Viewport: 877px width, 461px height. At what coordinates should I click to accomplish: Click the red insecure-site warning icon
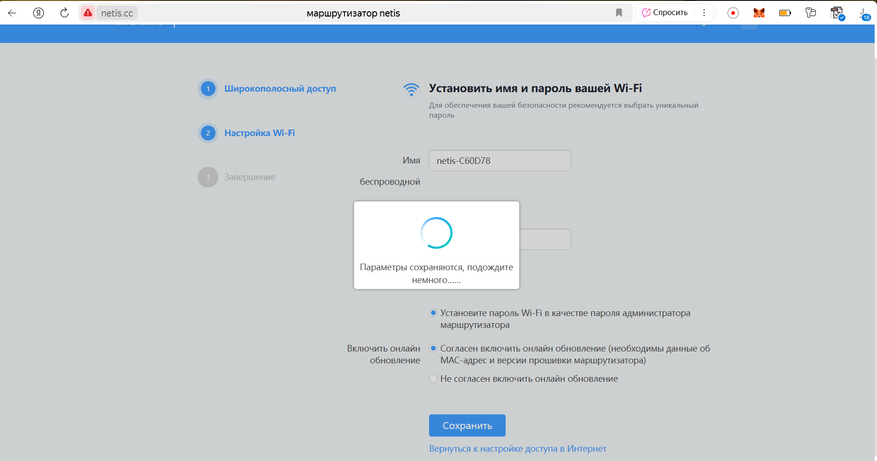(88, 13)
